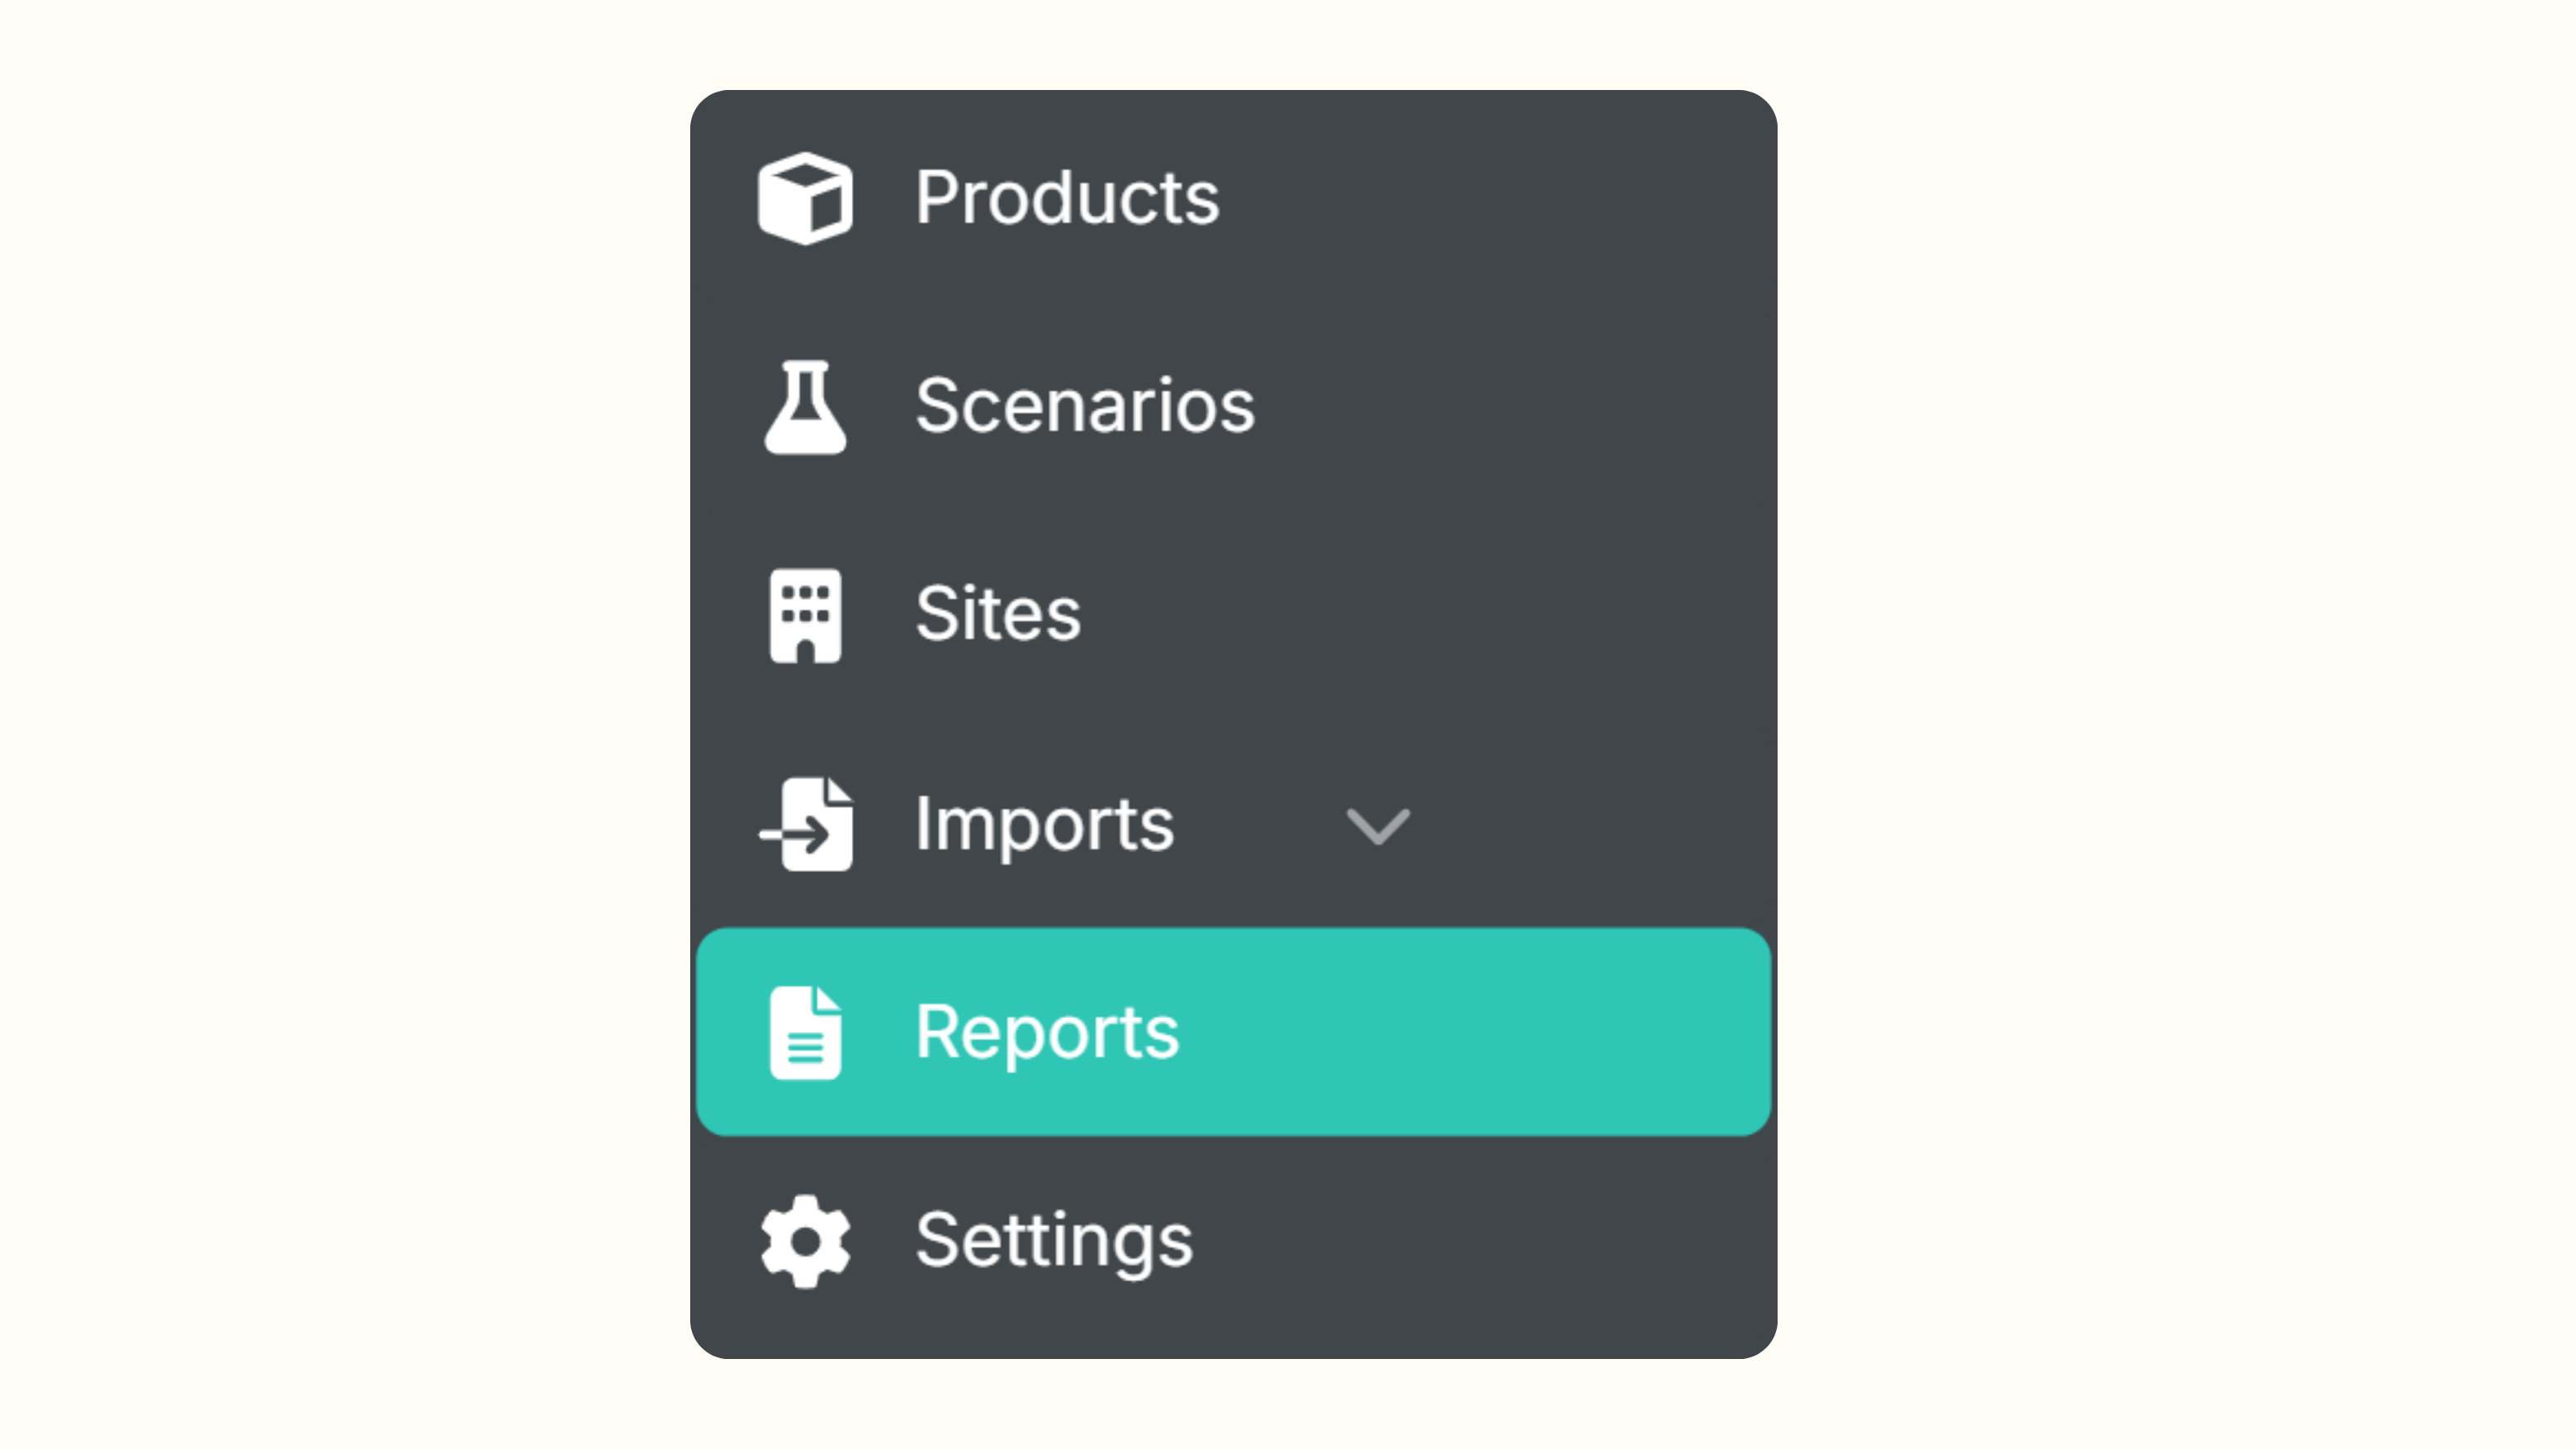Navigate to the Products menu entry
Screen dimensions: 2576x1449
(1067, 197)
